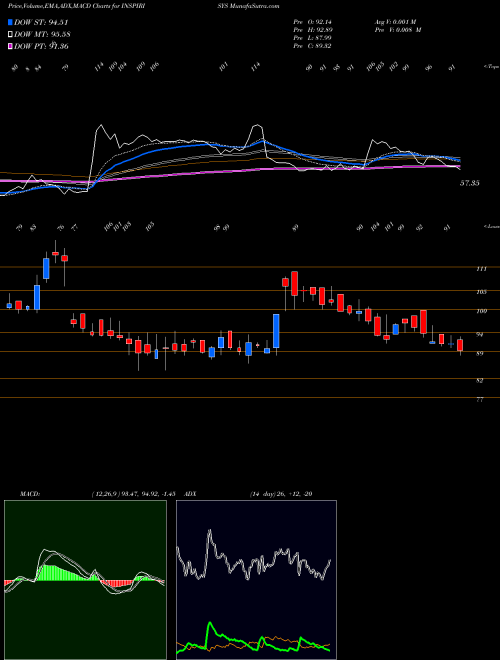The image size is (500, 660).
Task: Click the 82 price level label
Action: [479, 381]
